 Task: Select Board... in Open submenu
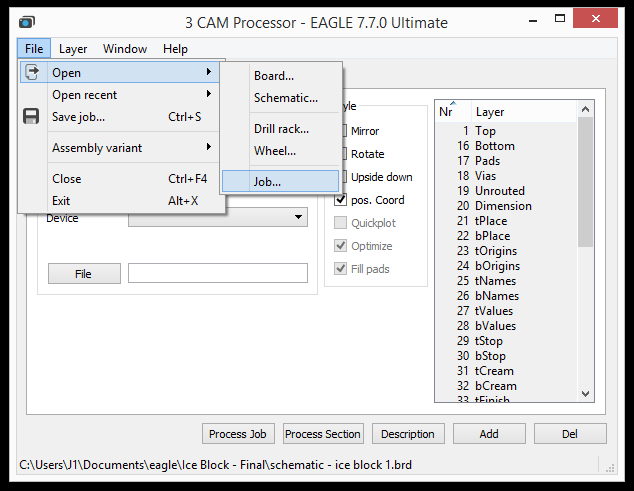click(281, 76)
